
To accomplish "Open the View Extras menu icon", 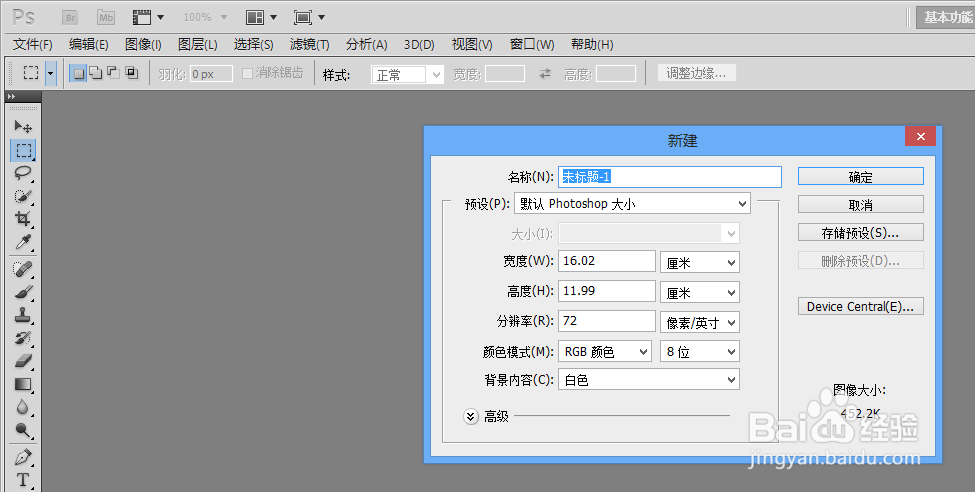I will coord(148,17).
